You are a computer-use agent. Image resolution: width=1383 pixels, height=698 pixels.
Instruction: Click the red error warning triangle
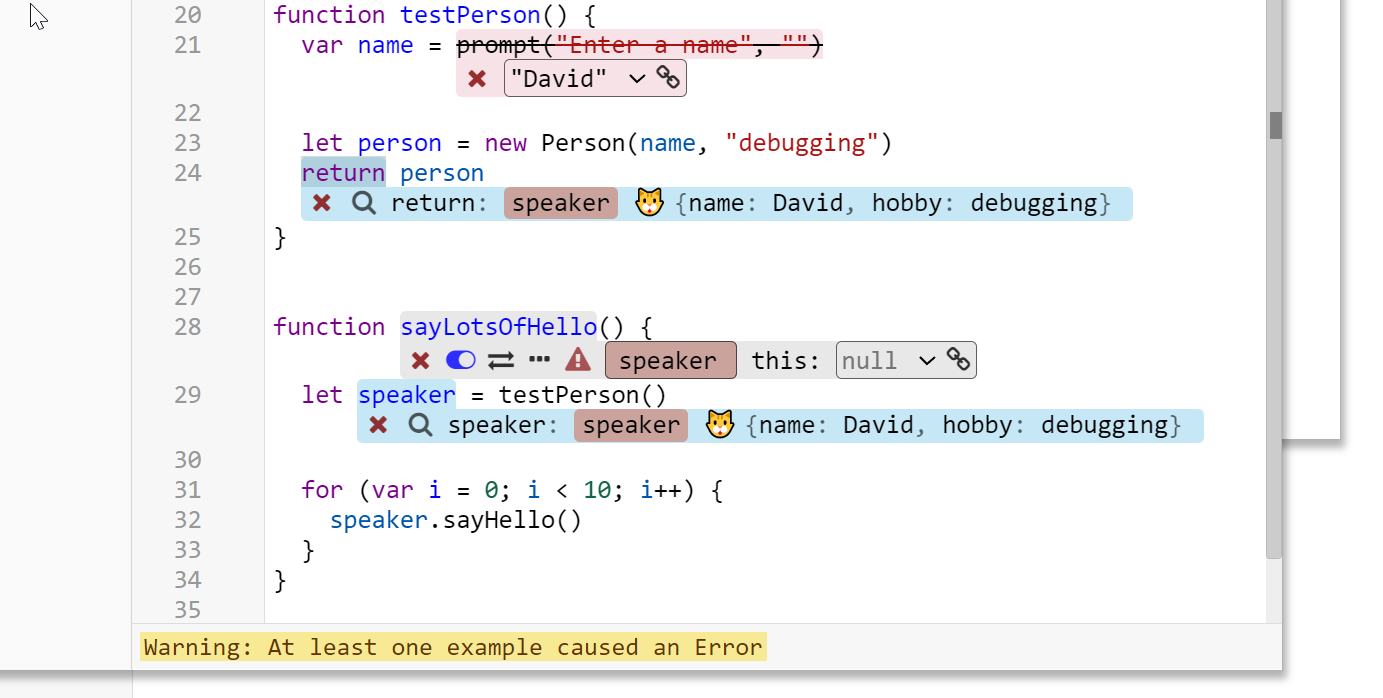click(x=578, y=360)
